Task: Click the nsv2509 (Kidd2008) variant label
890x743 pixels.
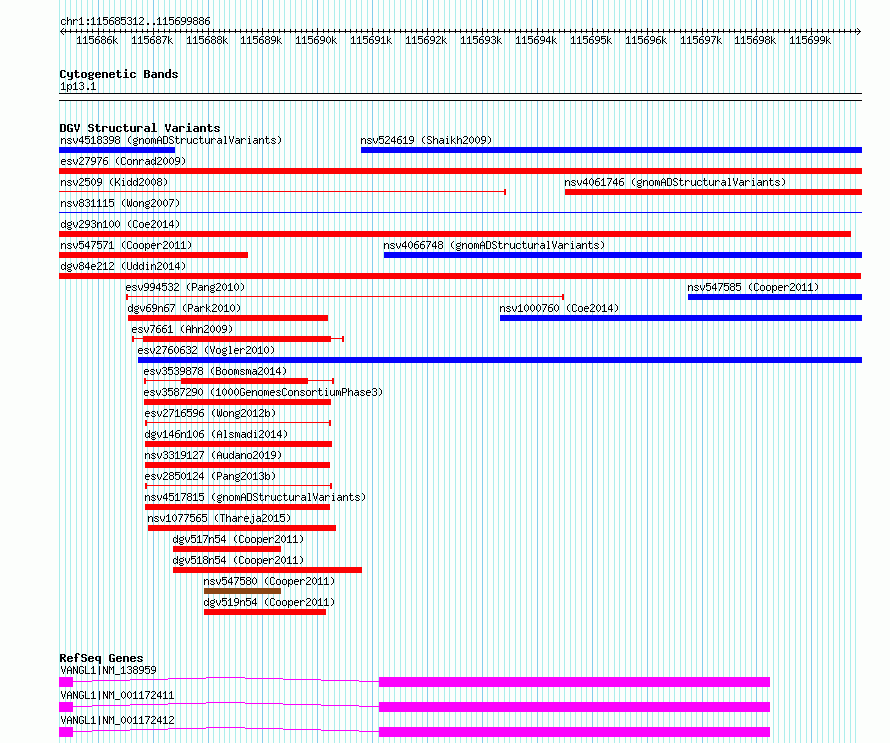Action: (114, 182)
